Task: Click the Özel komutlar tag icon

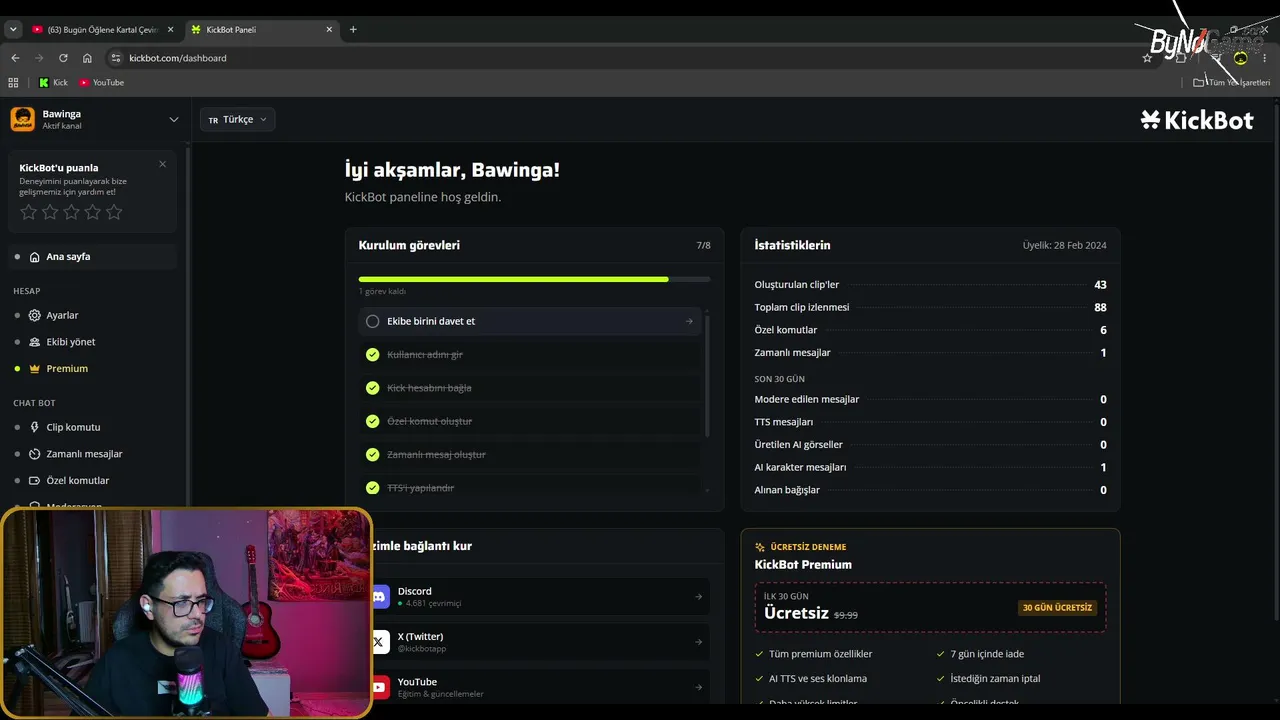Action: (35, 481)
